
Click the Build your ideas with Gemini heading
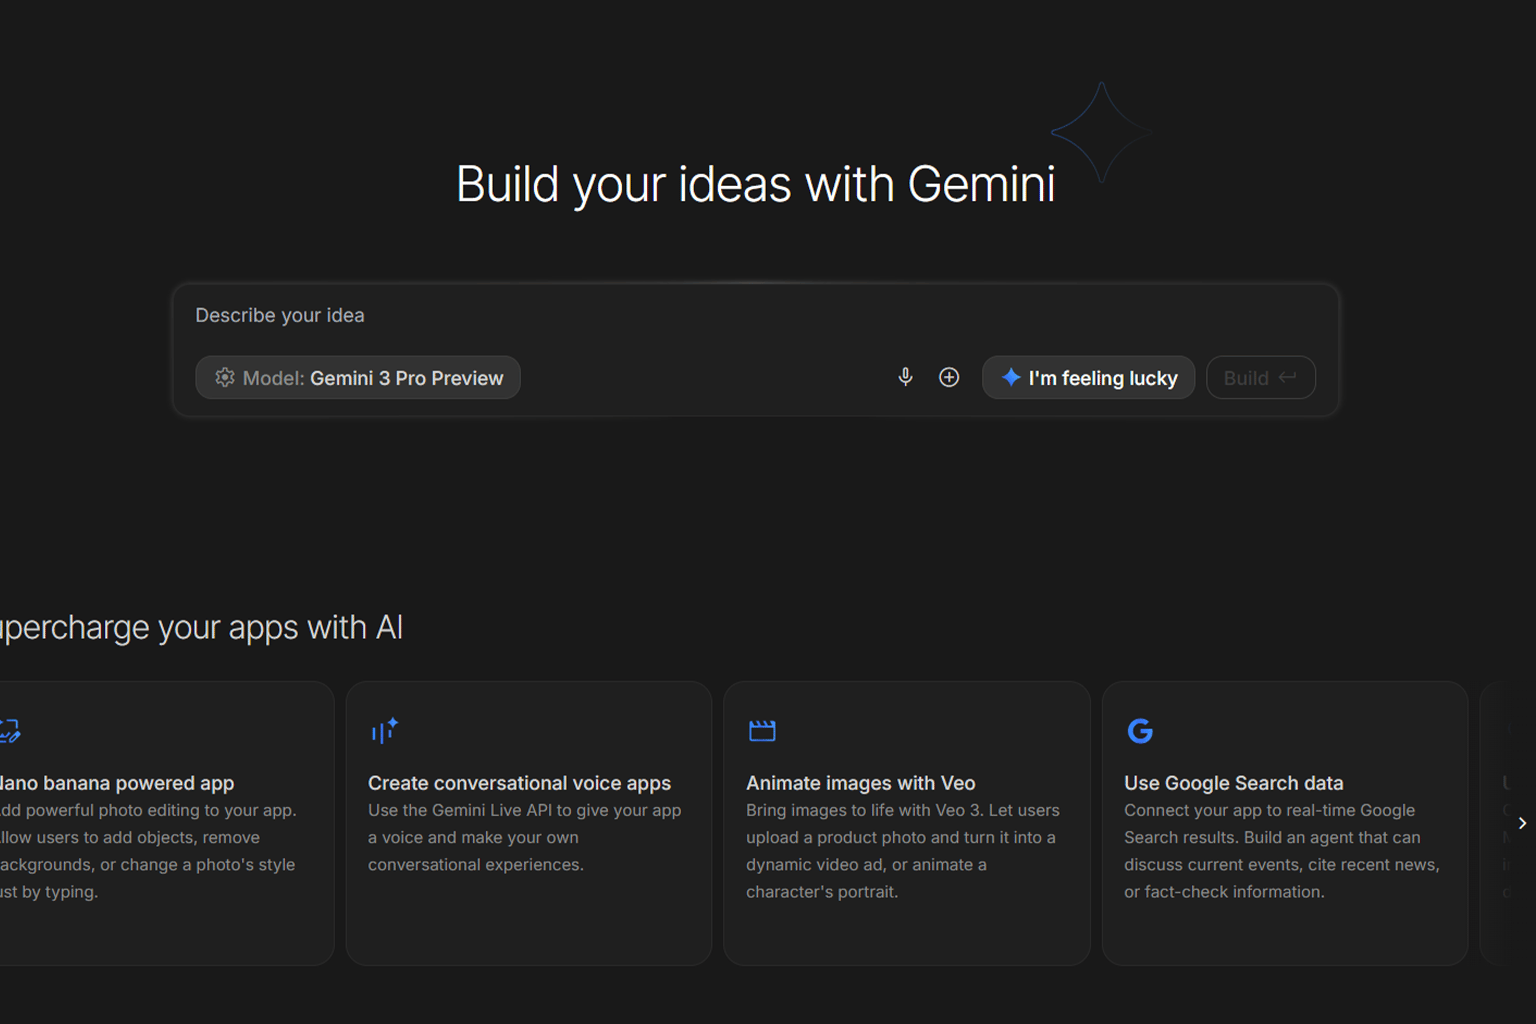click(756, 184)
